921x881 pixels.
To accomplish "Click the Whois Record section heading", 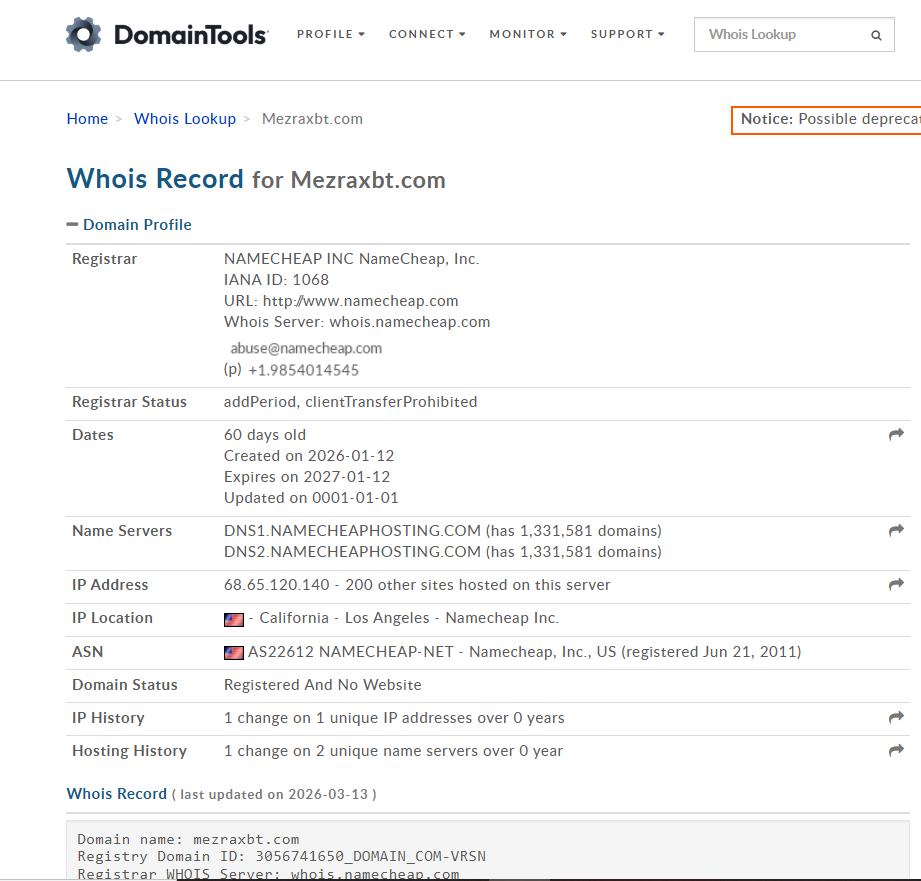I will (117, 793).
